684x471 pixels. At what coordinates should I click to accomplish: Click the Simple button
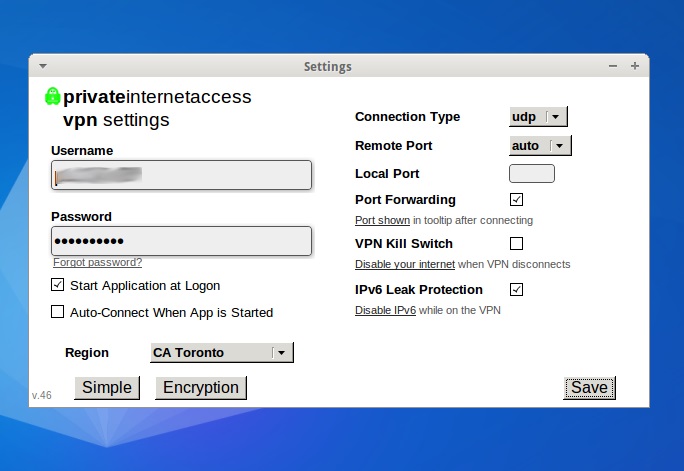coord(107,388)
